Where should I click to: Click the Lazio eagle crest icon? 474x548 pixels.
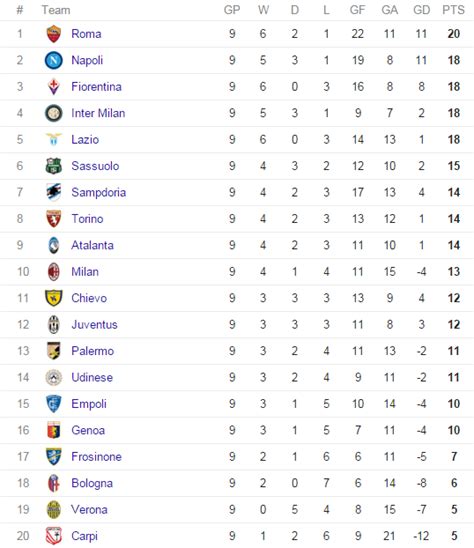point(53,139)
